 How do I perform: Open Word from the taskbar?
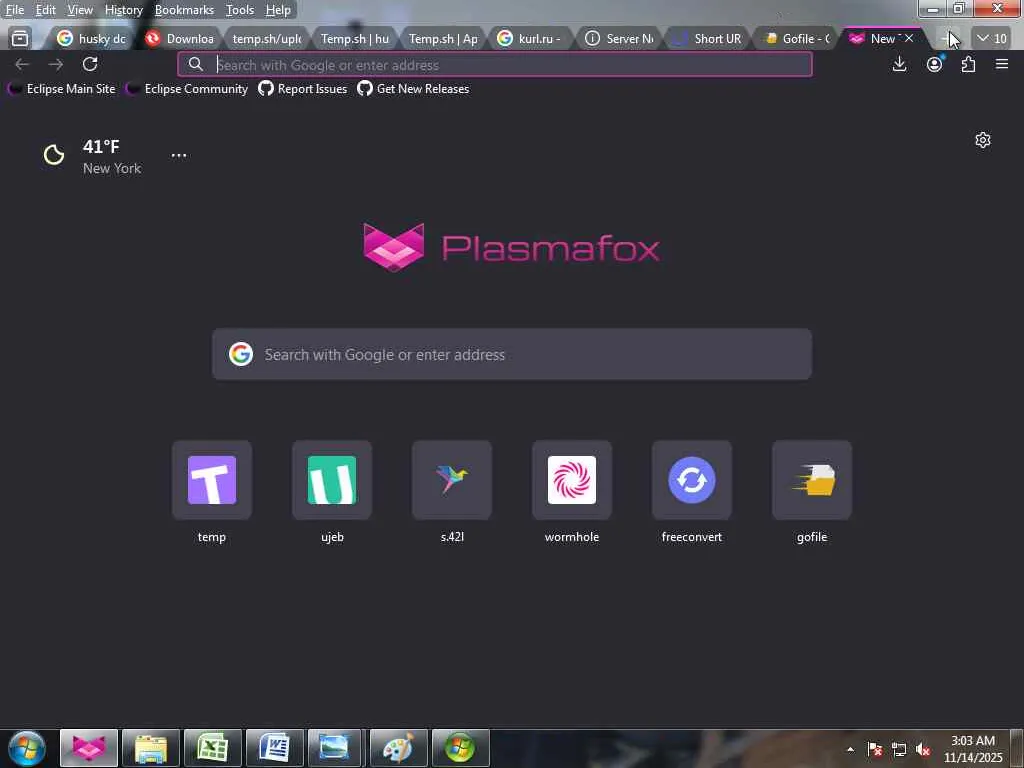[275, 748]
